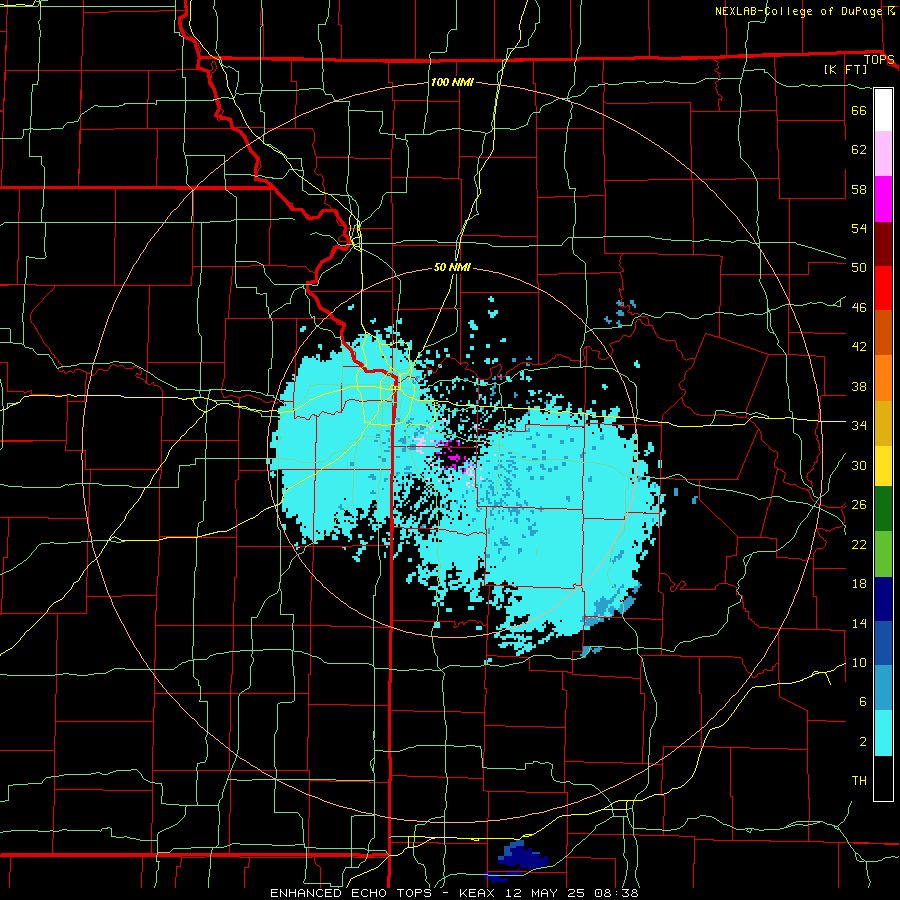Click the 2 legend value
Viewport: 900px width, 900px height.
(x=863, y=742)
